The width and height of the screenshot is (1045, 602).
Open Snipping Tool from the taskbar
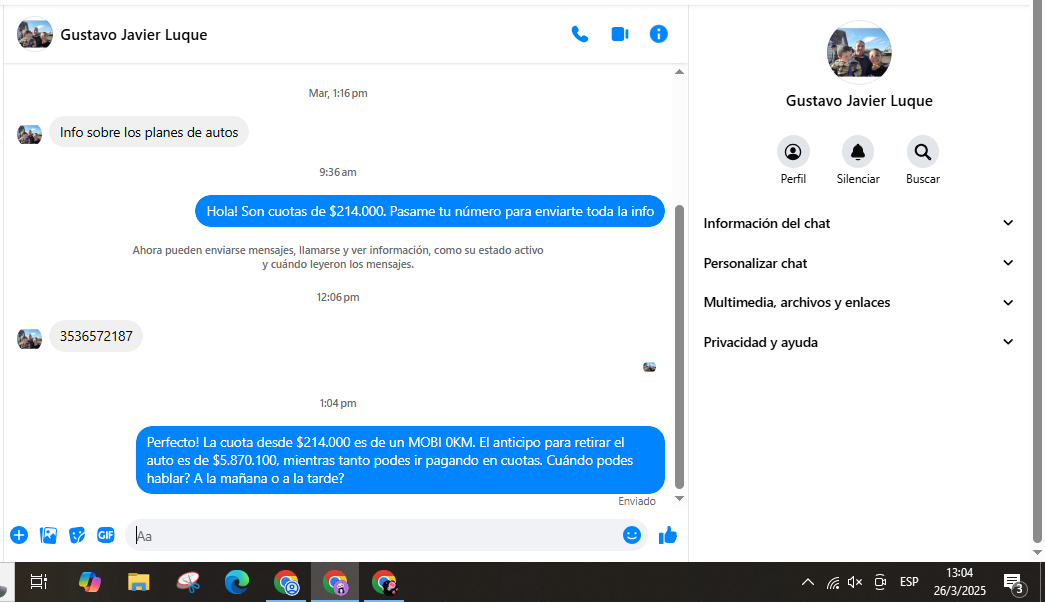pos(189,583)
